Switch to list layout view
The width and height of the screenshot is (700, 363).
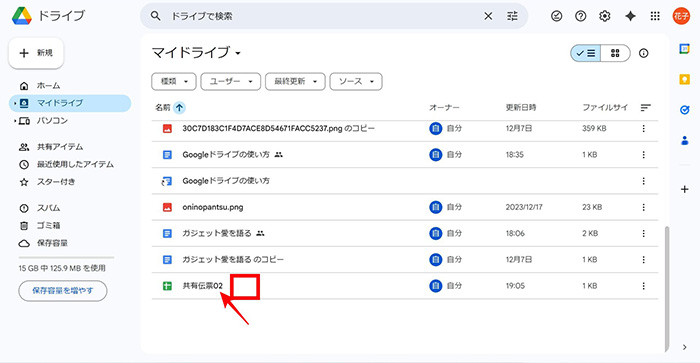pyautogui.click(x=586, y=53)
